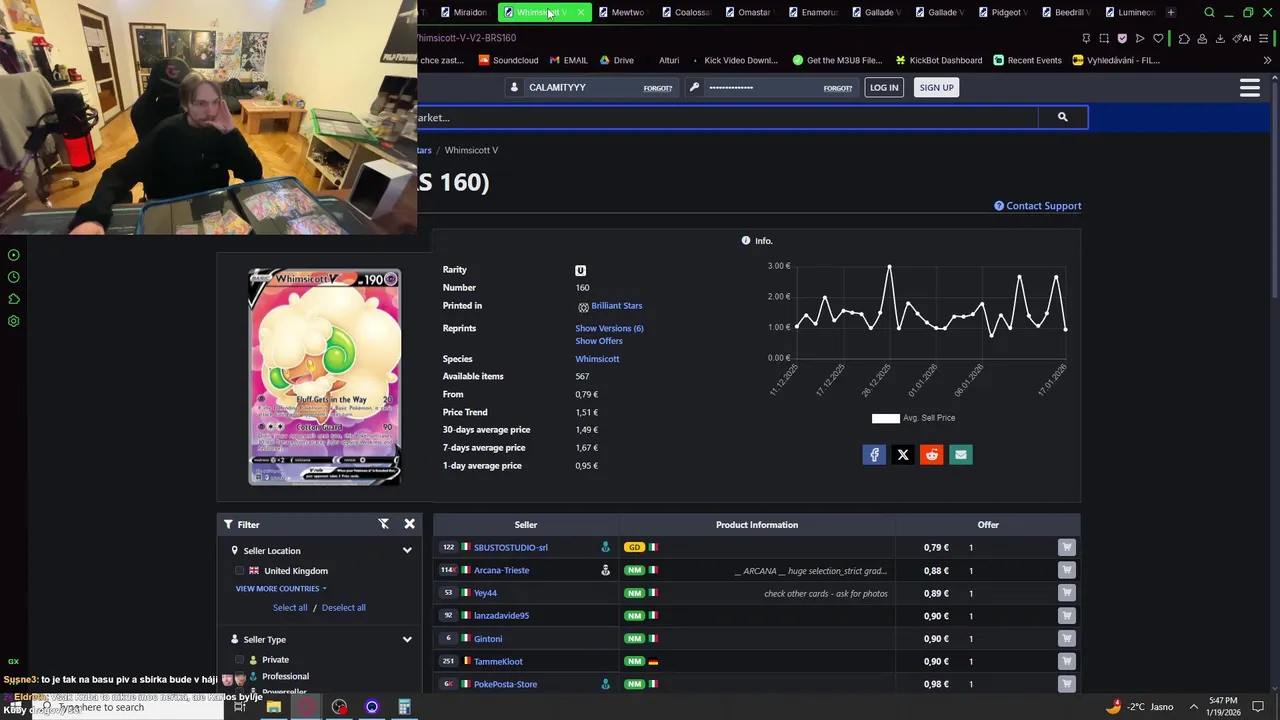Open Arcana-Trieste seller profile
Screen dimensions: 1280x720
pos(501,571)
